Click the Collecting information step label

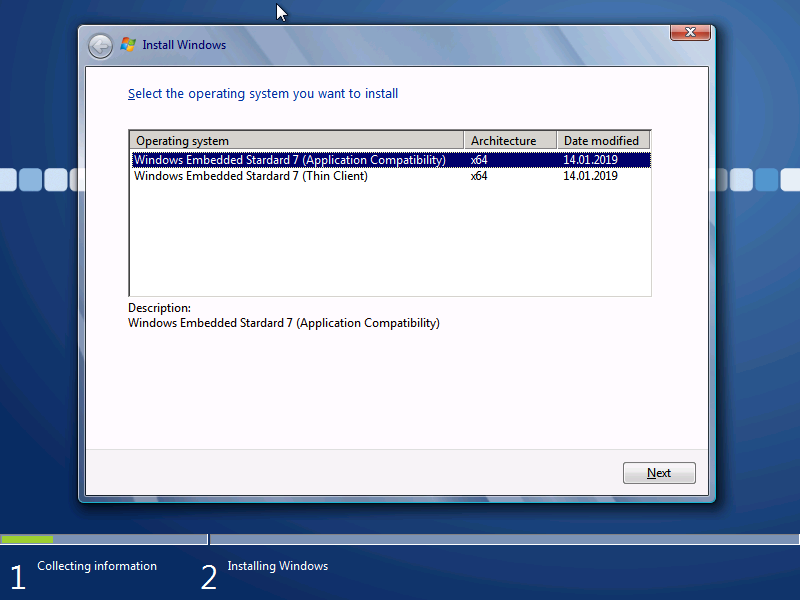97,566
